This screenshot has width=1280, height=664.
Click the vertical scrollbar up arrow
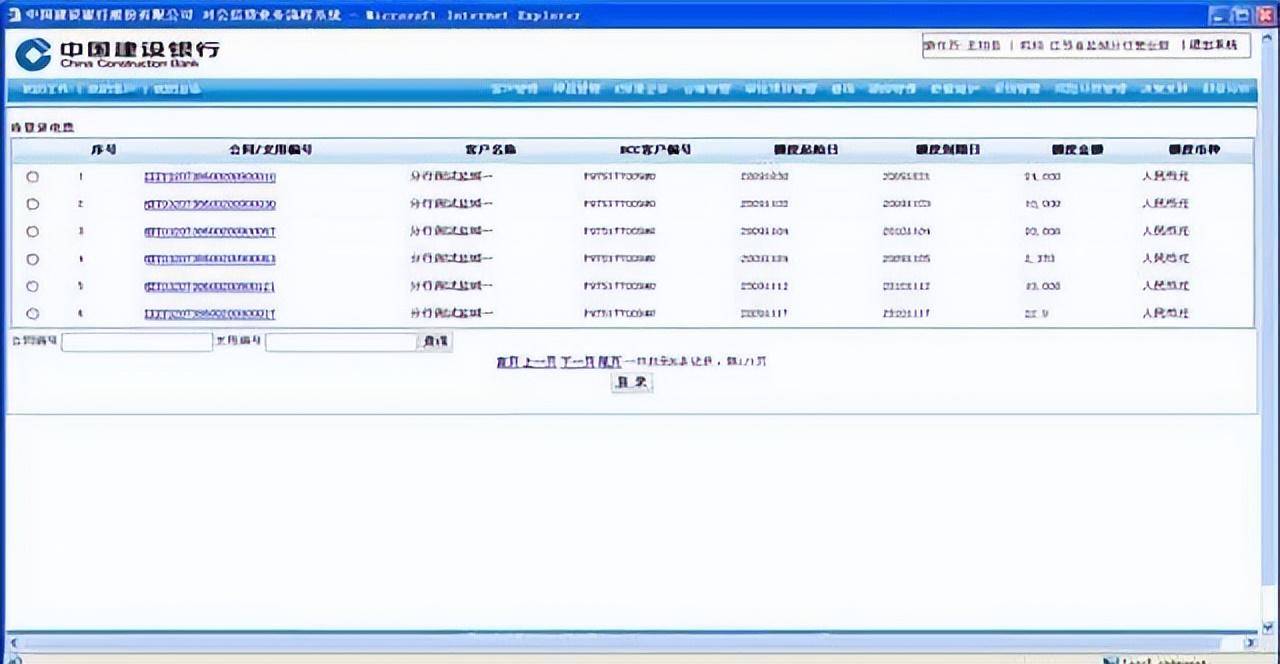[x=1267, y=36]
